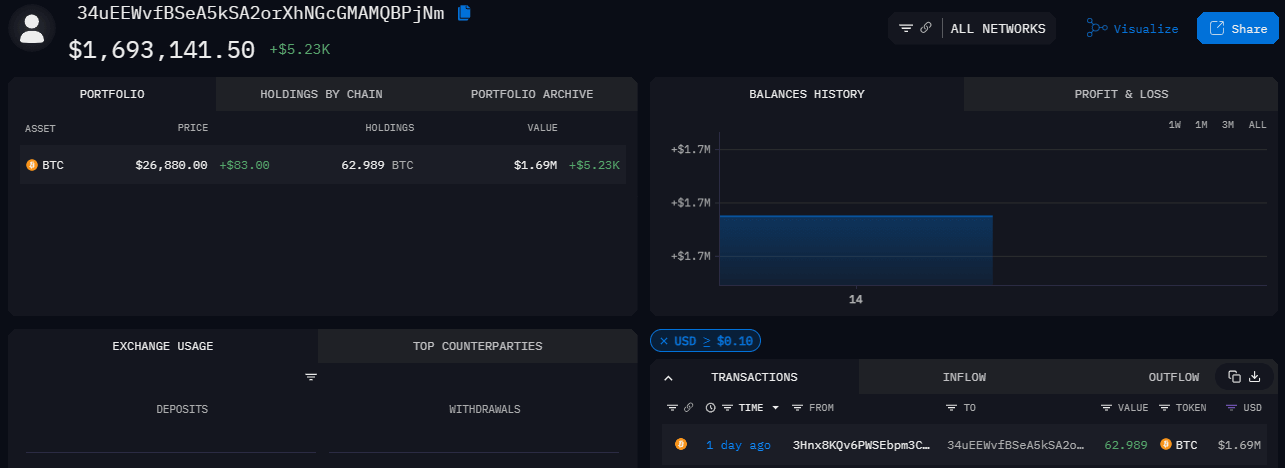Click chain link icon beside ALL NETWORKS
This screenshot has width=1285, height=468.
[926, 28]
